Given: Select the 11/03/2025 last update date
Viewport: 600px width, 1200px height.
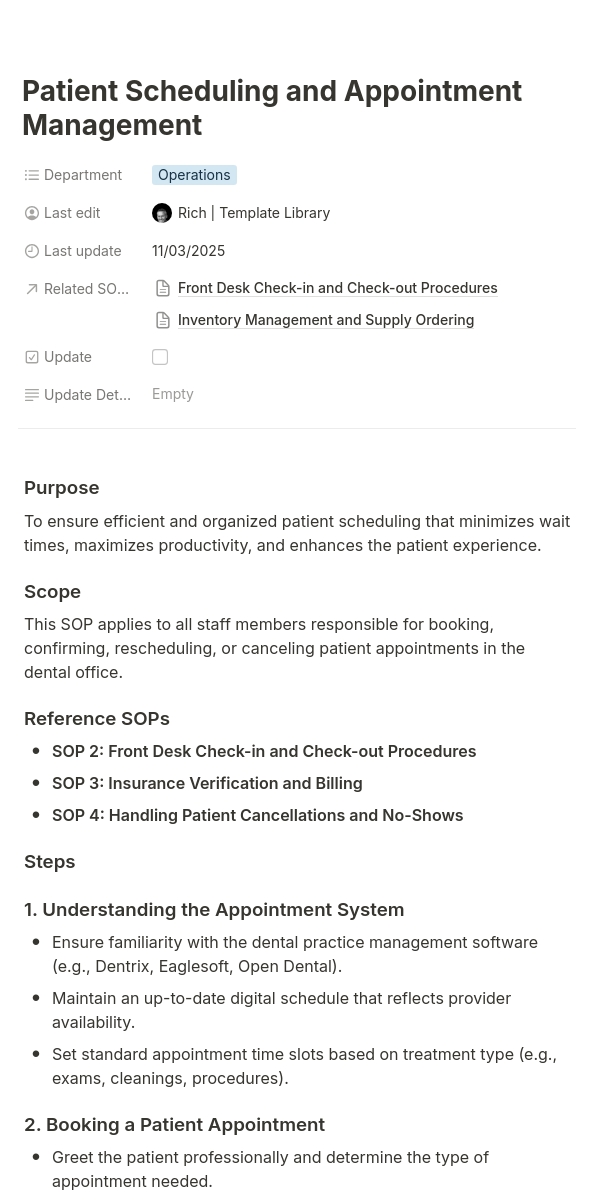Looking at the screenshot, I should tap(189, 251).
